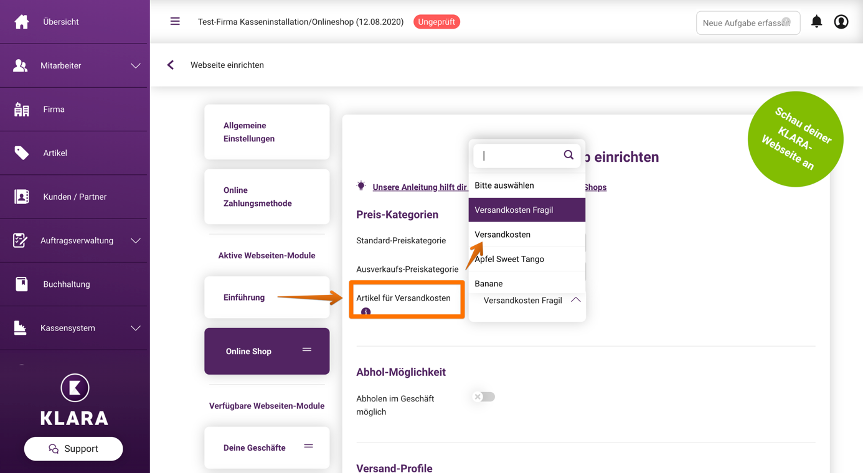
Task: Click the Buchhaltung book icon
Action: 21,284
